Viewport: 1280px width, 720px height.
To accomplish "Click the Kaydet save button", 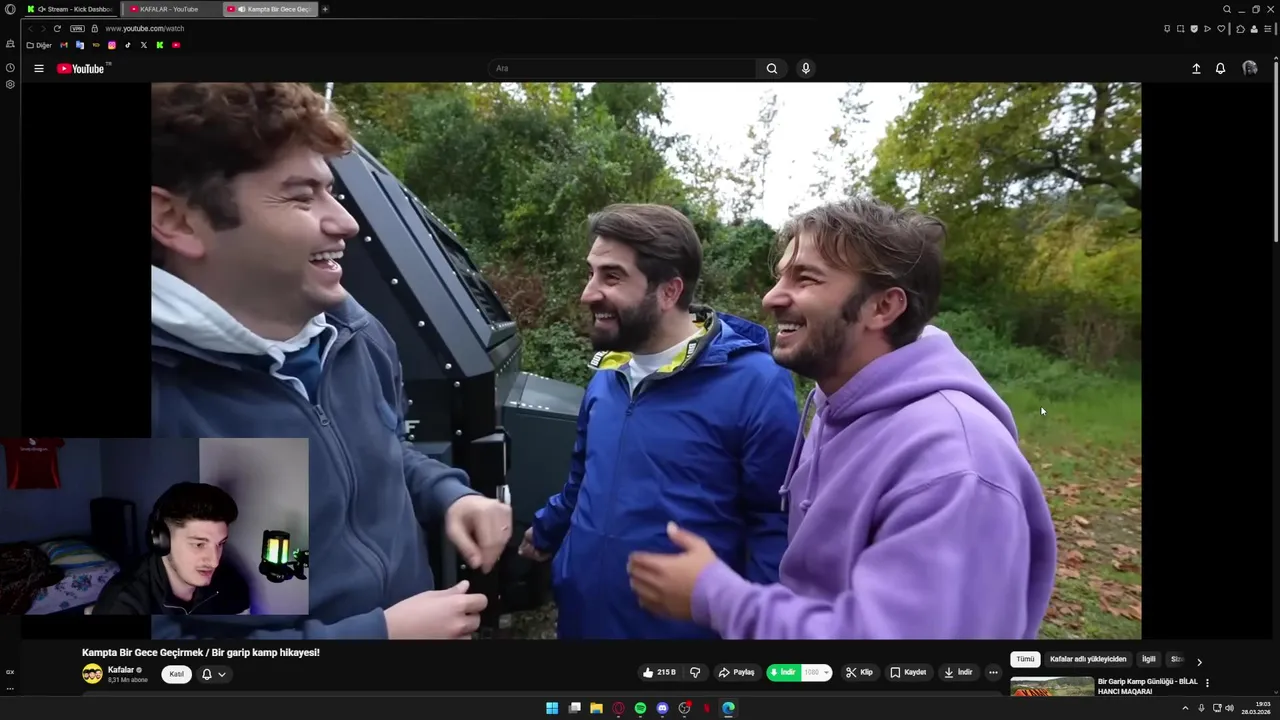I will [x=908, y=672].
